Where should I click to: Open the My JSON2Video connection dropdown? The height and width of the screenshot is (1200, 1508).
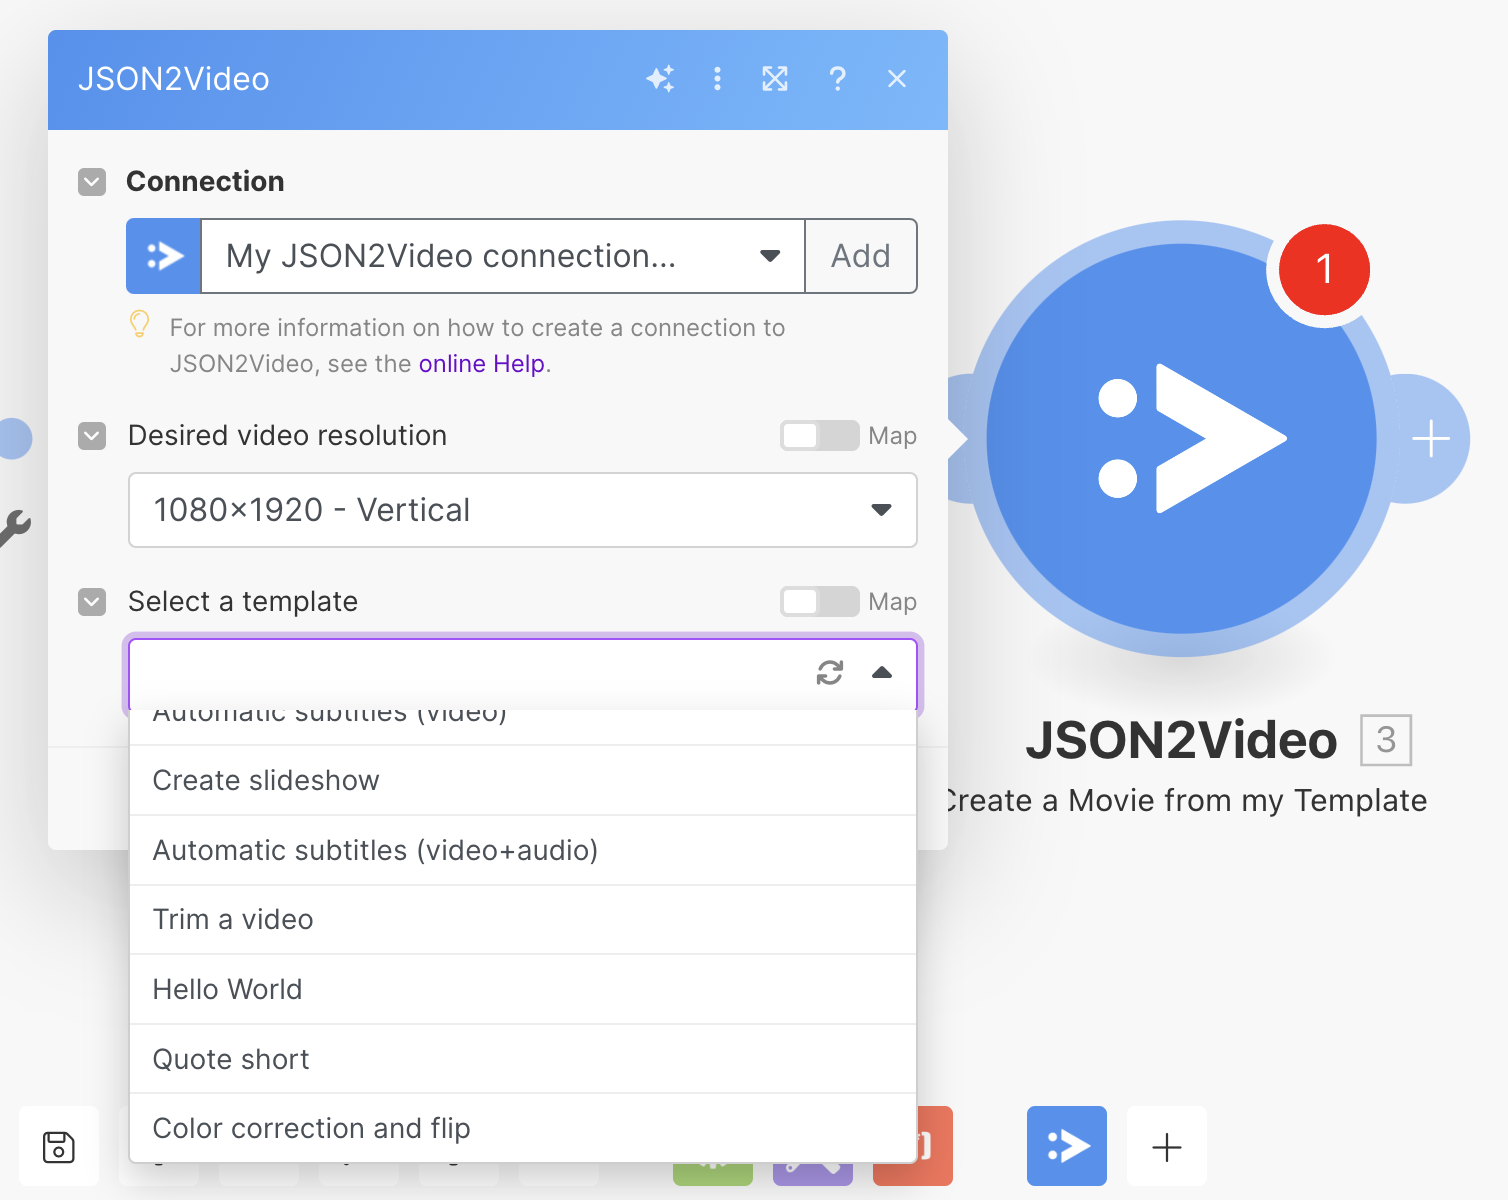point(503,256)
